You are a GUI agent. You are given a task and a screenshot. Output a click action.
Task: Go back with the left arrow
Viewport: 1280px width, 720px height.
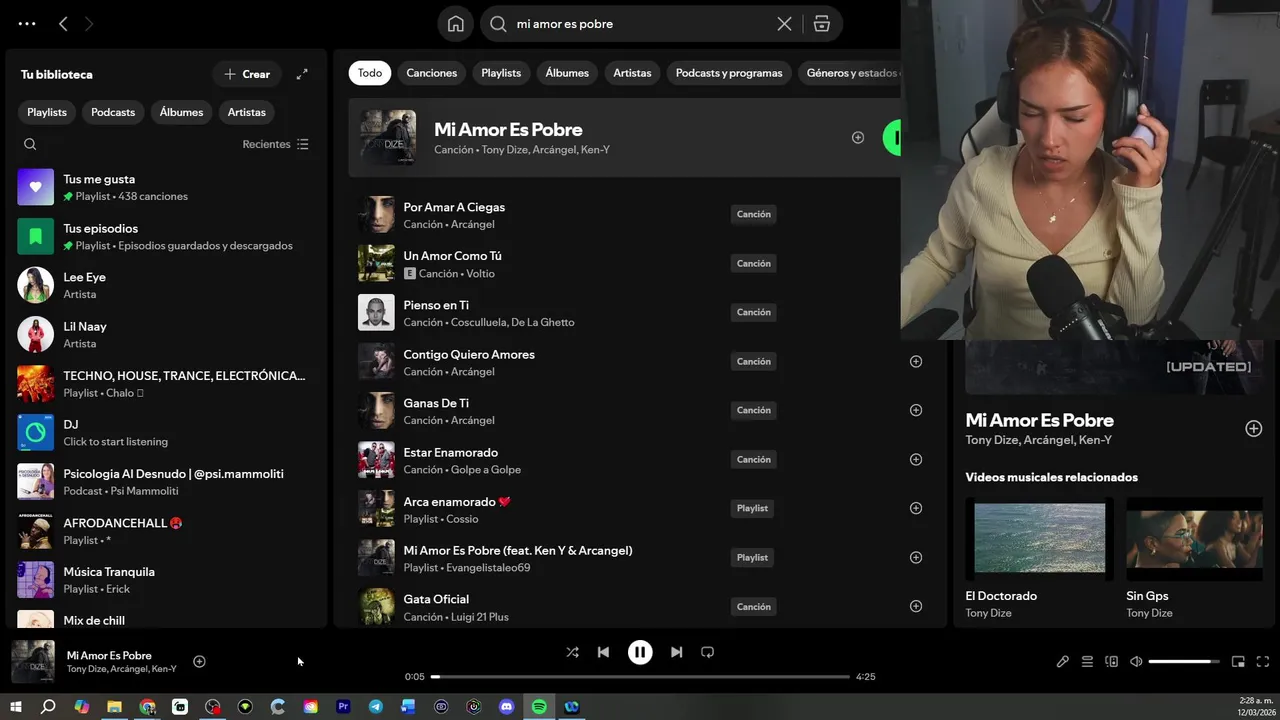click(63, 24)
